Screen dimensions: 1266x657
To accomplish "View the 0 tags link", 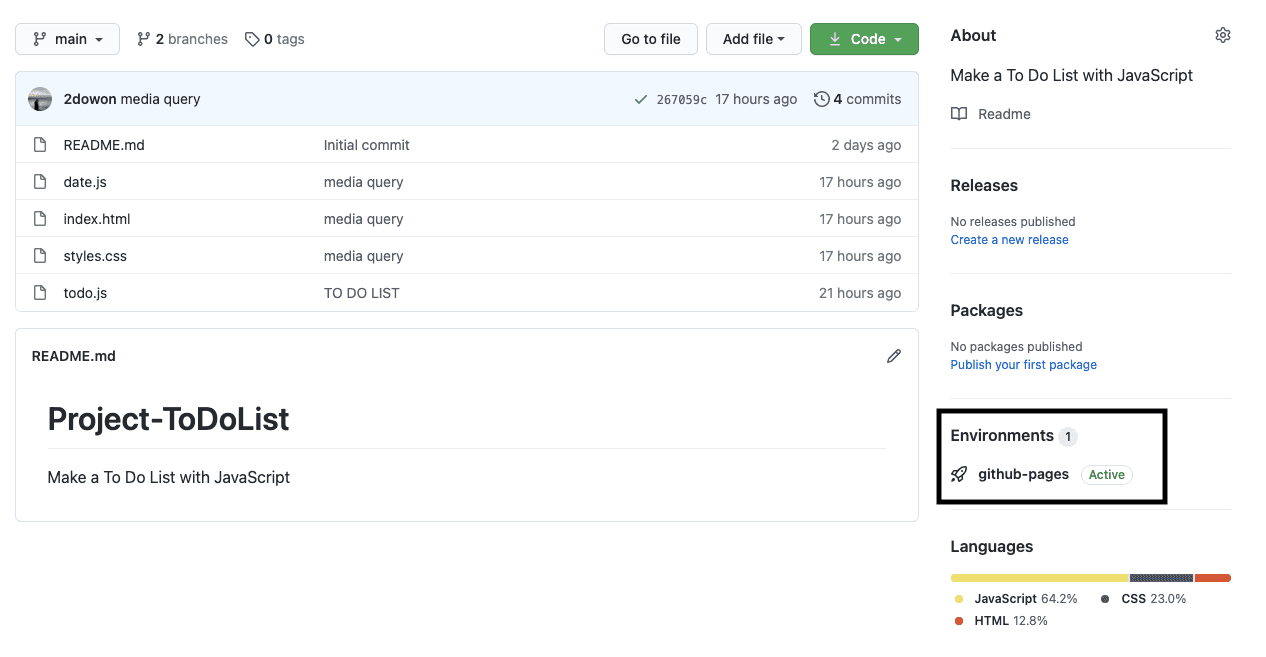I will (275, 39).
